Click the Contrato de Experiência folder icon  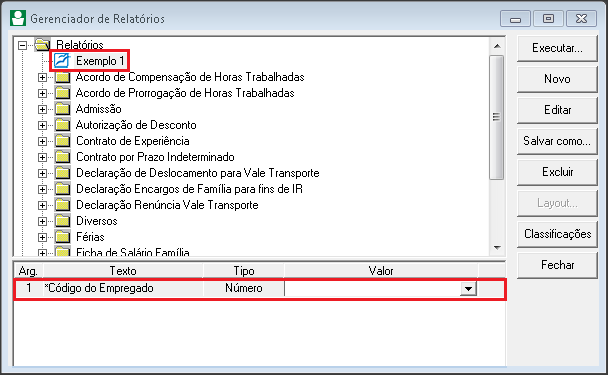tap(62, 141)
